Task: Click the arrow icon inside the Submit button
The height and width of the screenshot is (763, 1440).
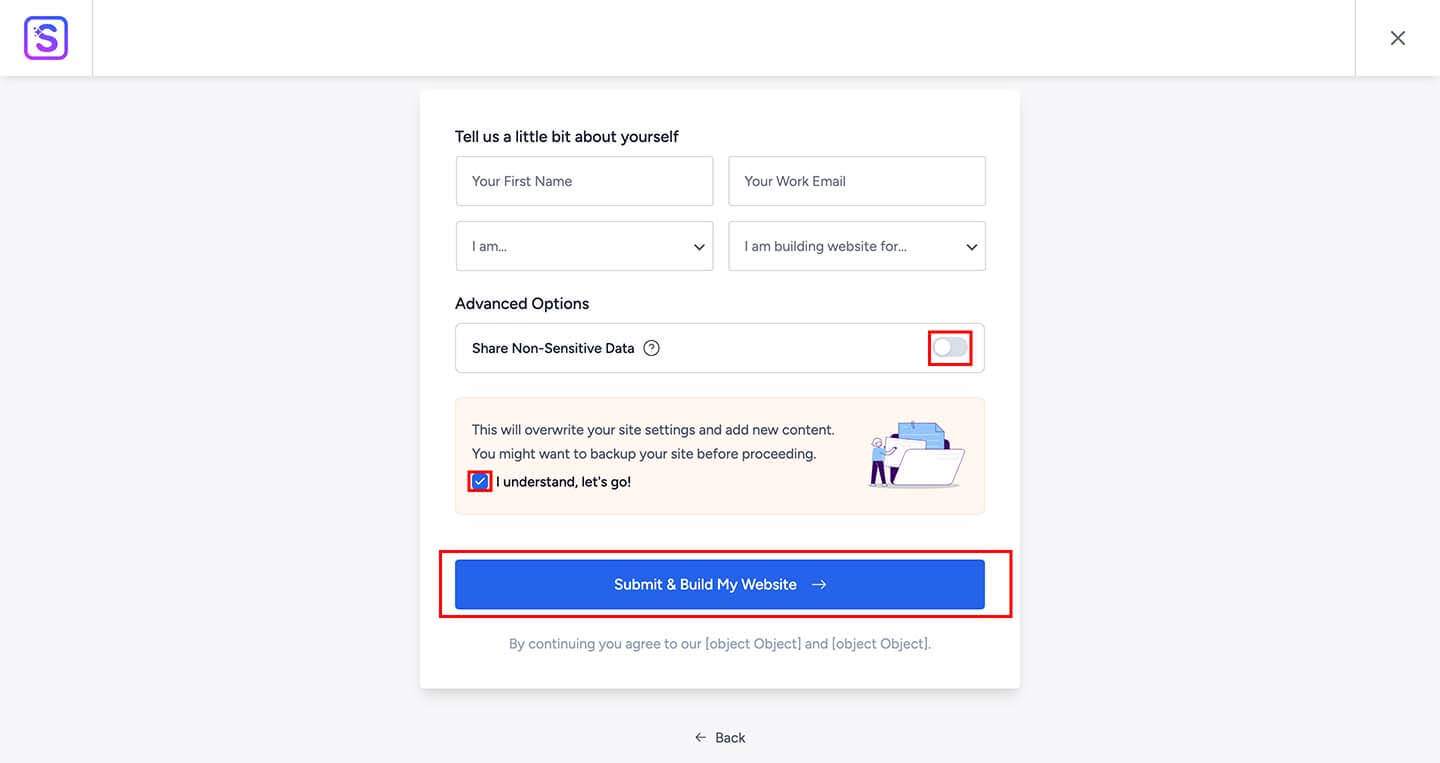Action: tap(819, 585)
